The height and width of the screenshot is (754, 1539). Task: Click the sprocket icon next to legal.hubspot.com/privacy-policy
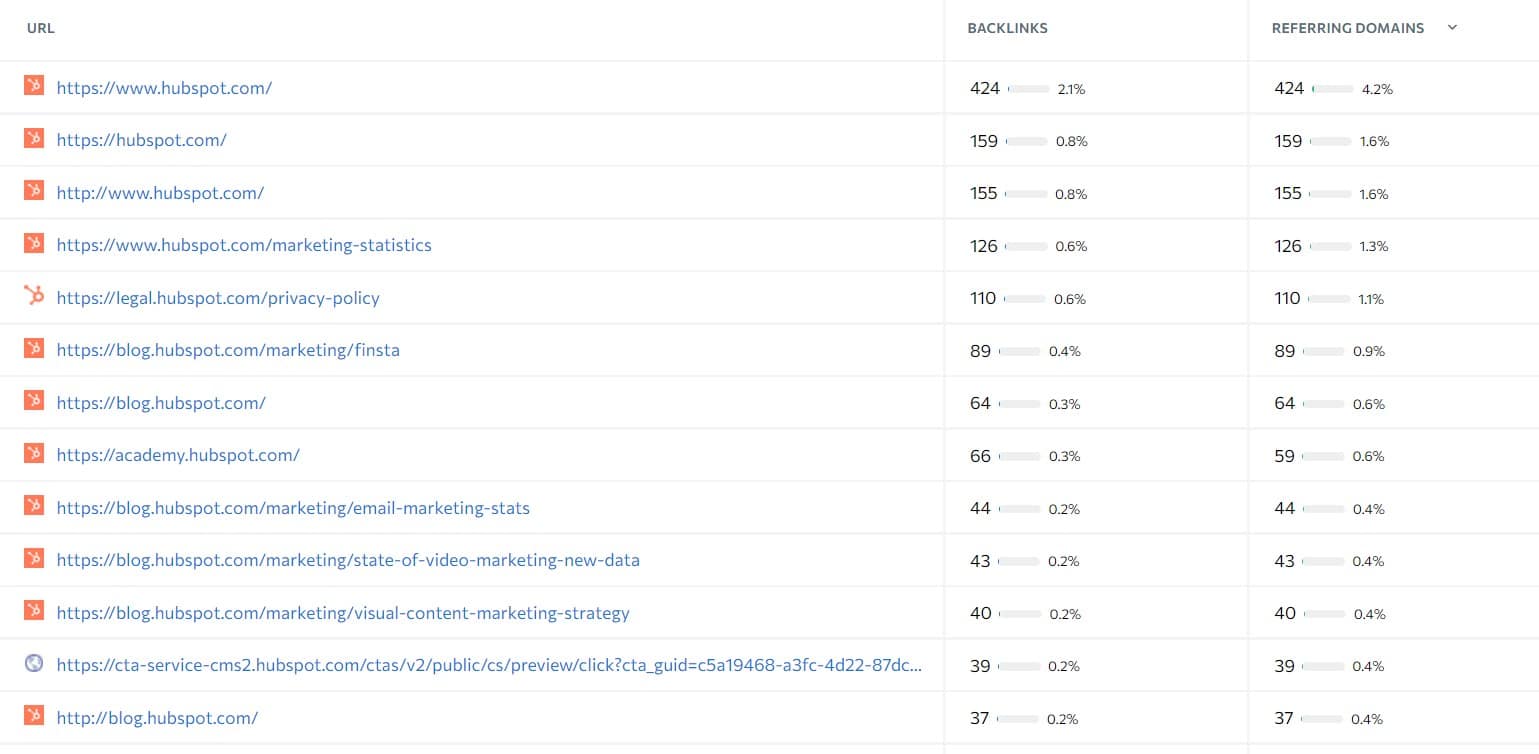pos(34,296)
